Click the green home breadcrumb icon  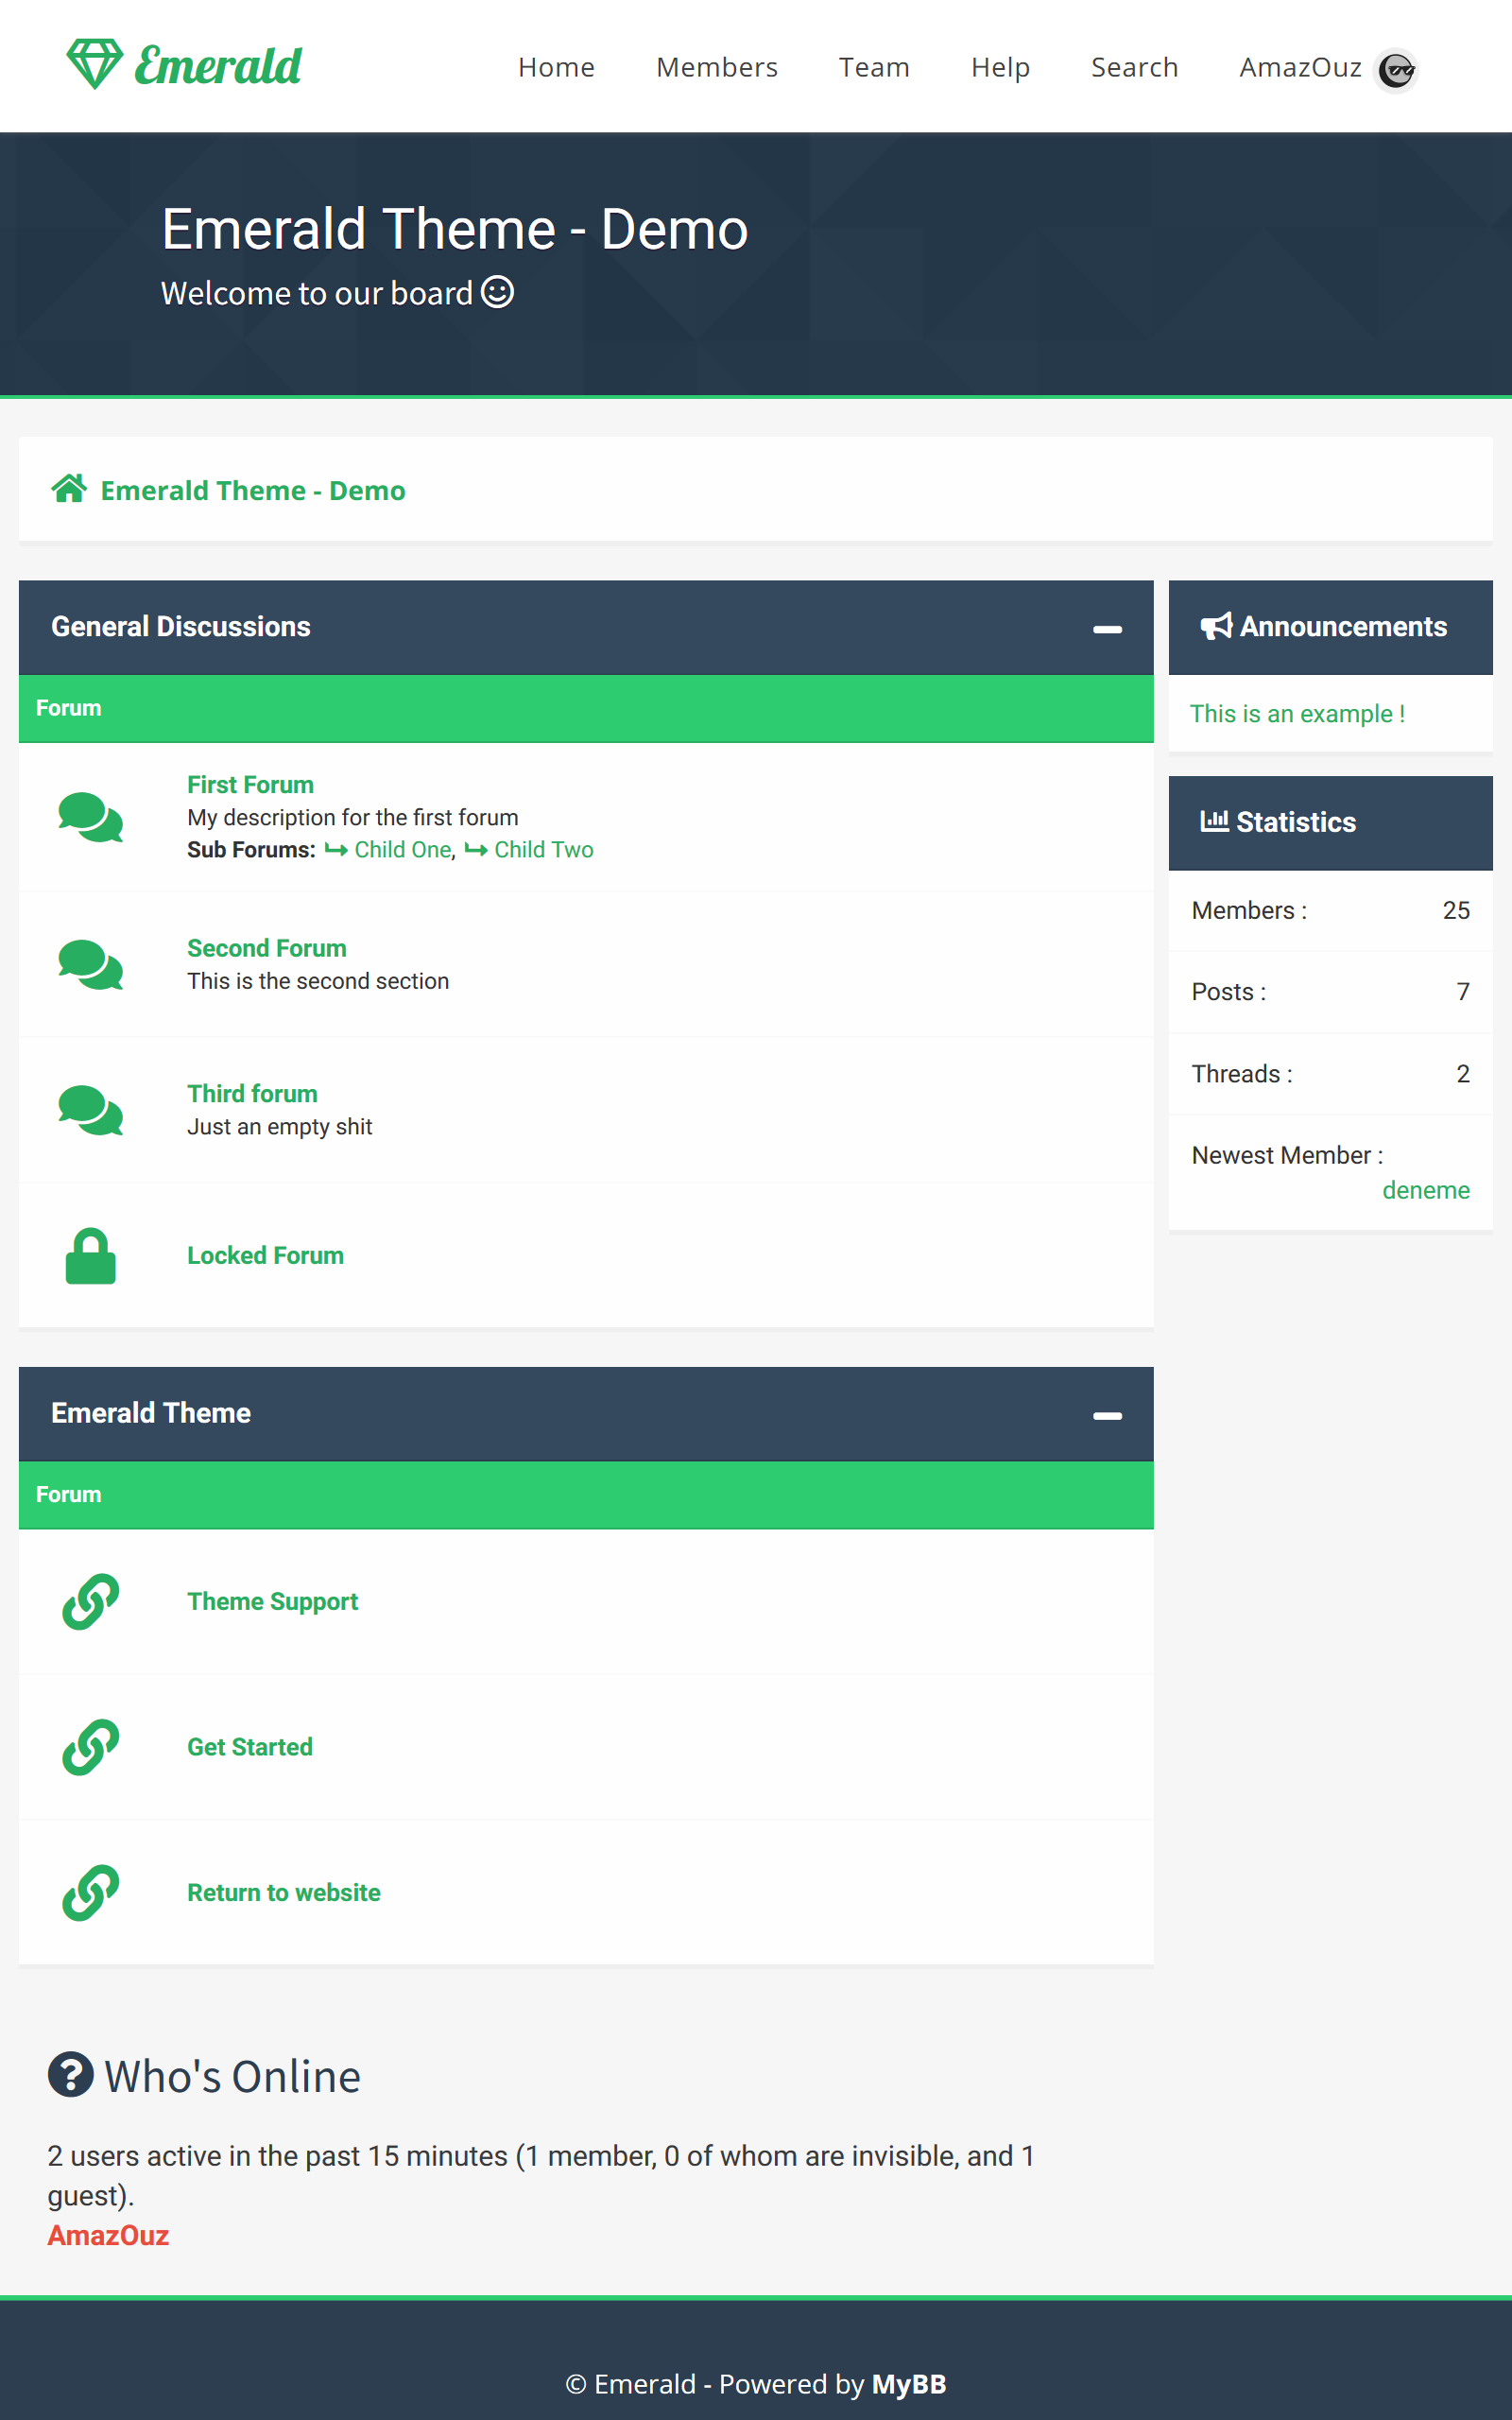tap(69, 489)
